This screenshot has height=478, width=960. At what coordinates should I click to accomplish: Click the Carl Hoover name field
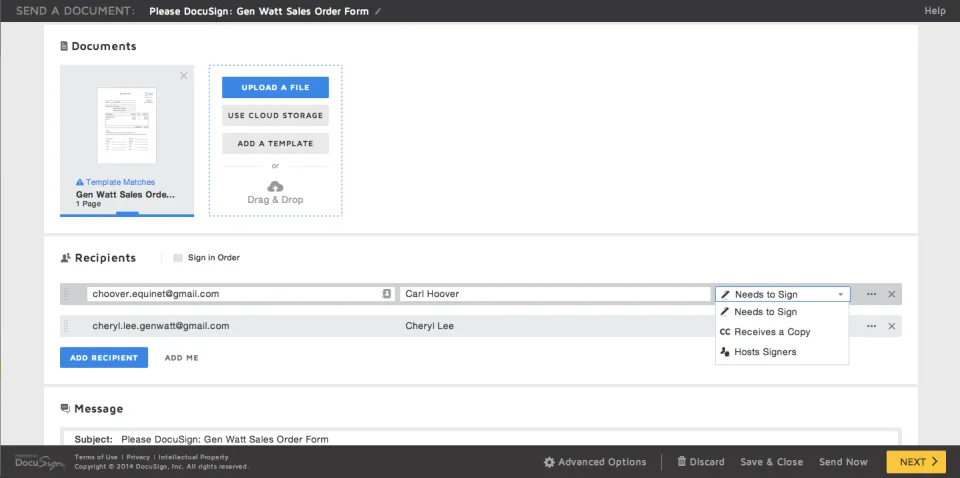(555, 294)
